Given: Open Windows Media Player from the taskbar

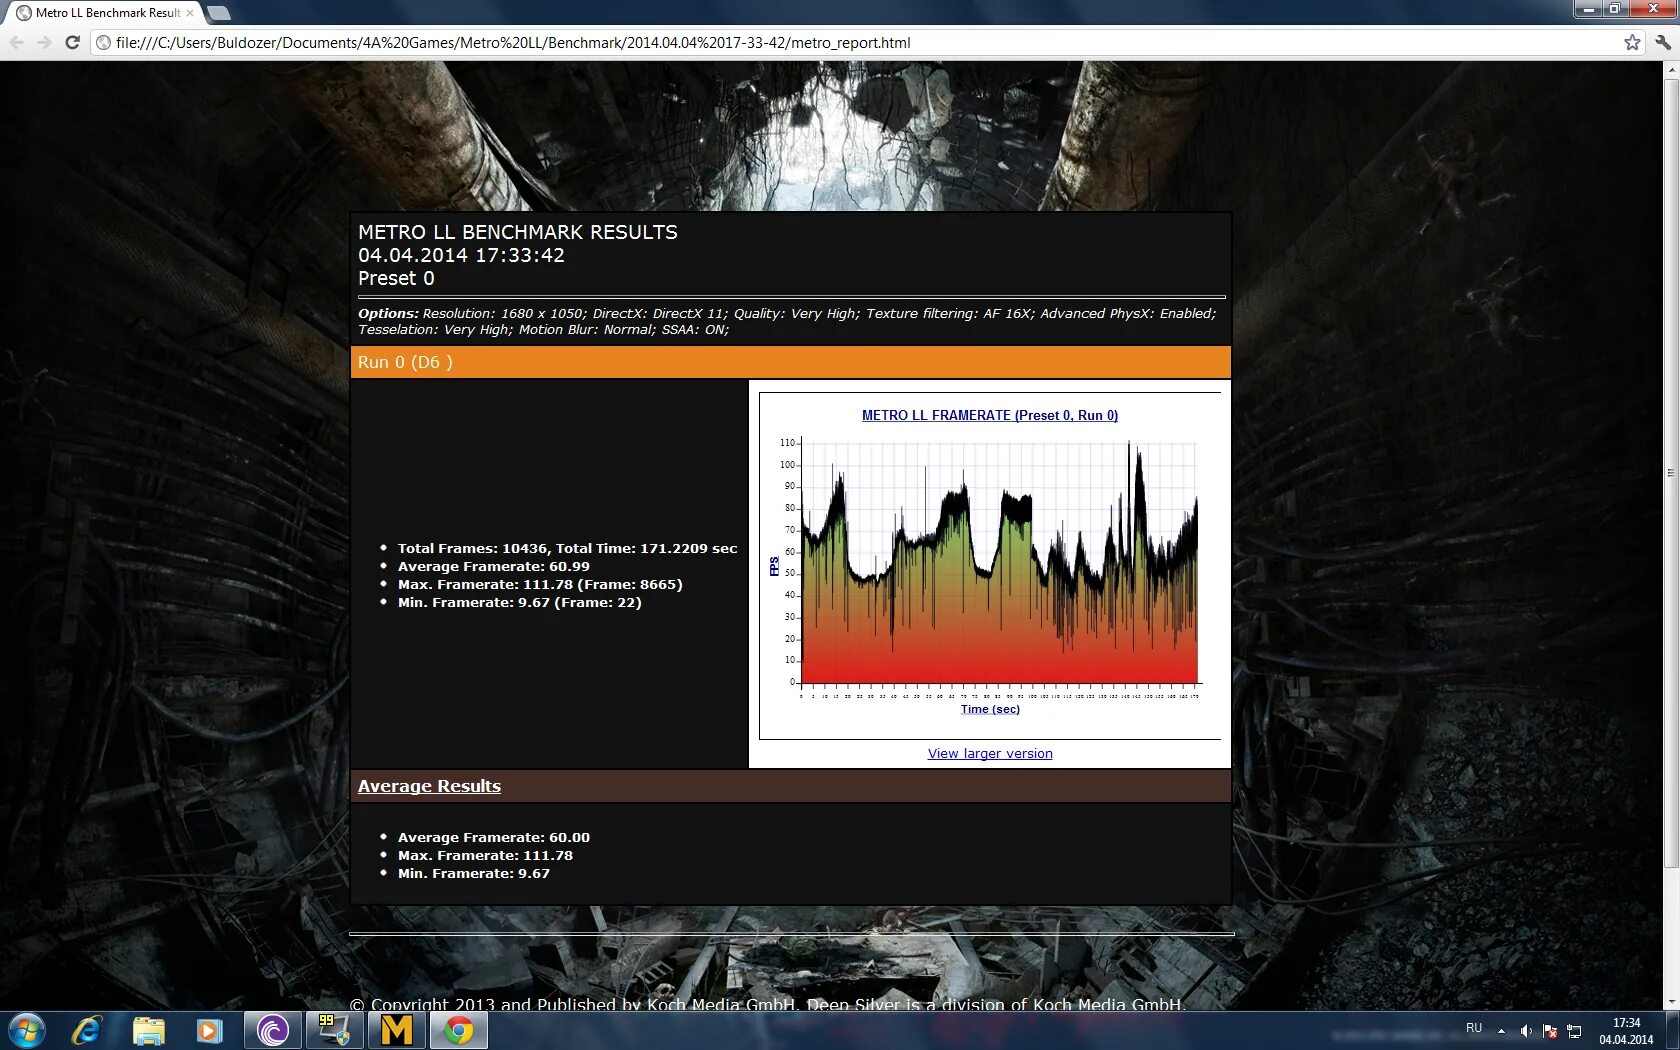Looking at the screenshot, I should click(x=209, y=1030).
